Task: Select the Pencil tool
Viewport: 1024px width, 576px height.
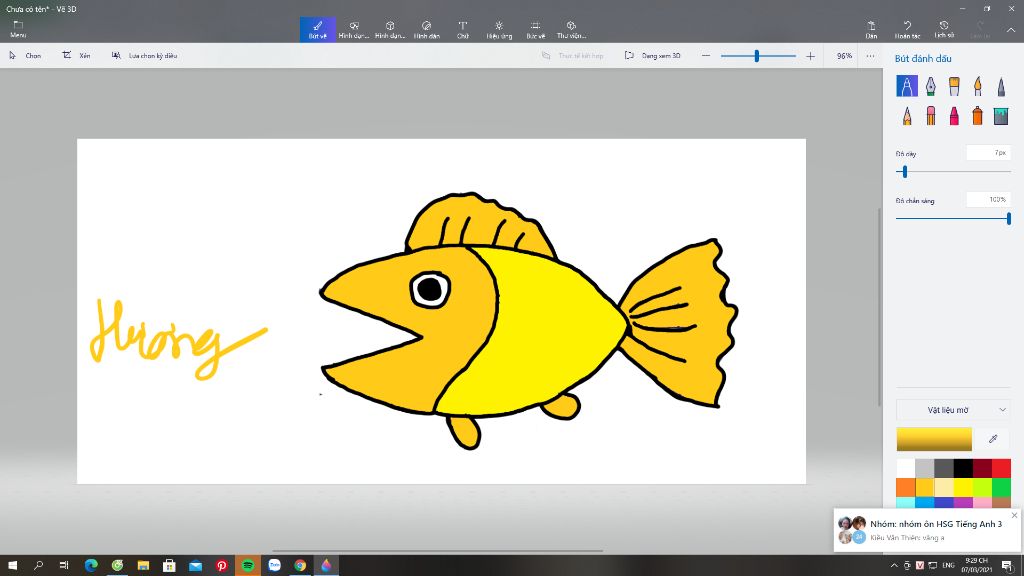Action: (906, 116)
